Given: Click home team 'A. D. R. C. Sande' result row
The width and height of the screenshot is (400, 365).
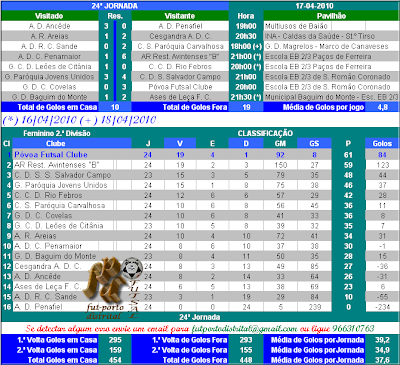Looking at the screenshot, I should point(49,46).
